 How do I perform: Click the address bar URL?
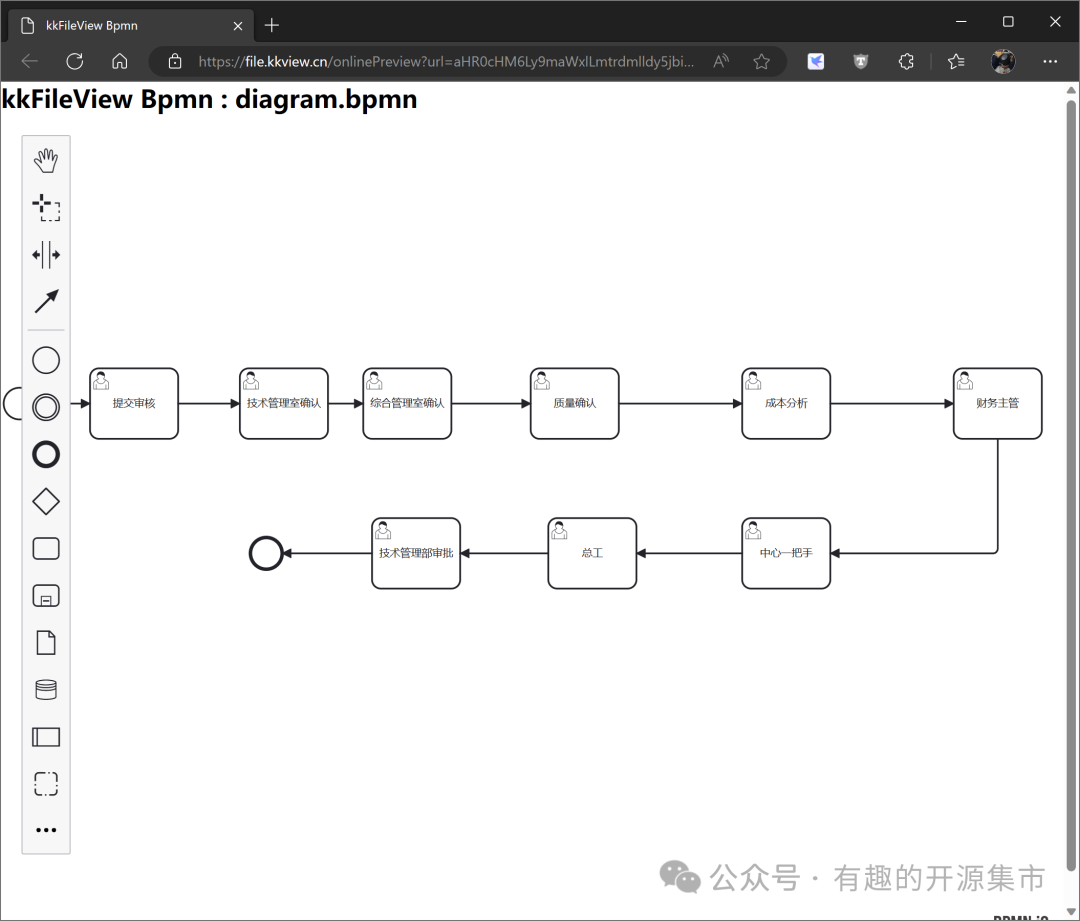pyautogui.click(x=446, y=61)
